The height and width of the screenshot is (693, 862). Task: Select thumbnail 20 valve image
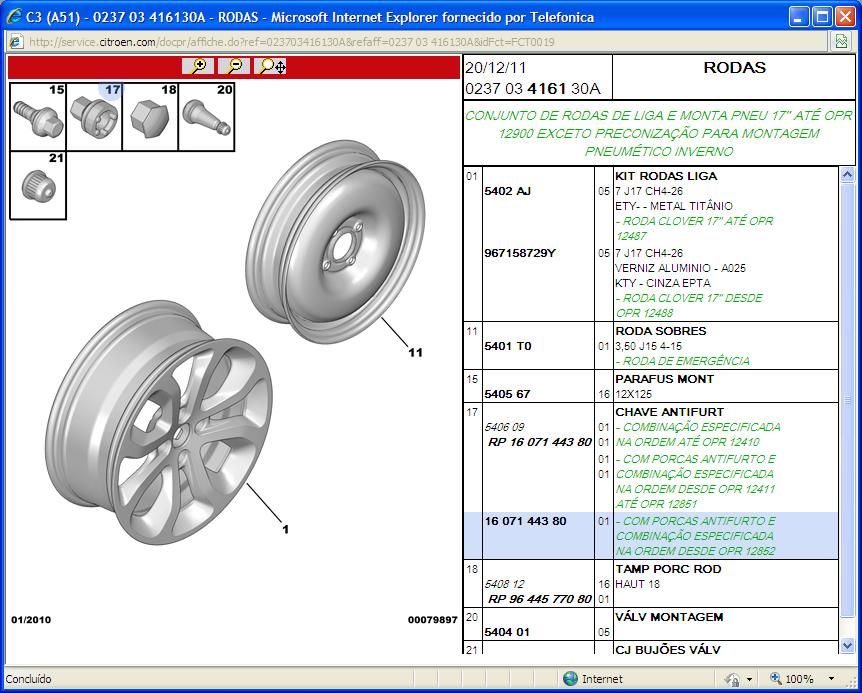[206, 117]
